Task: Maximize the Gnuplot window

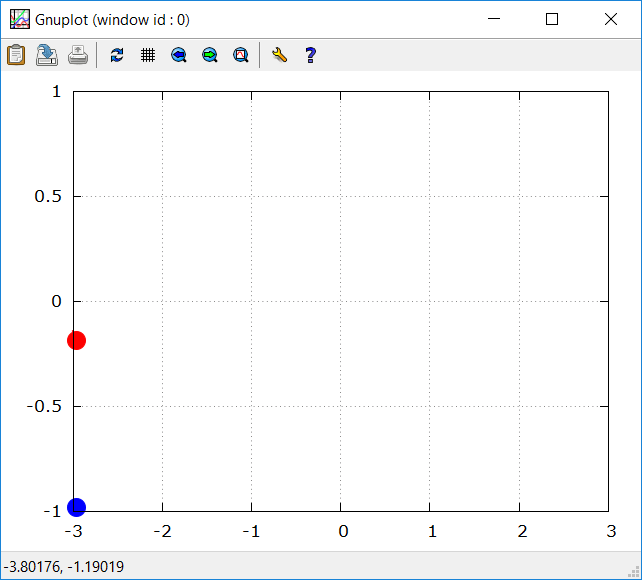Action: pos(552,19)
